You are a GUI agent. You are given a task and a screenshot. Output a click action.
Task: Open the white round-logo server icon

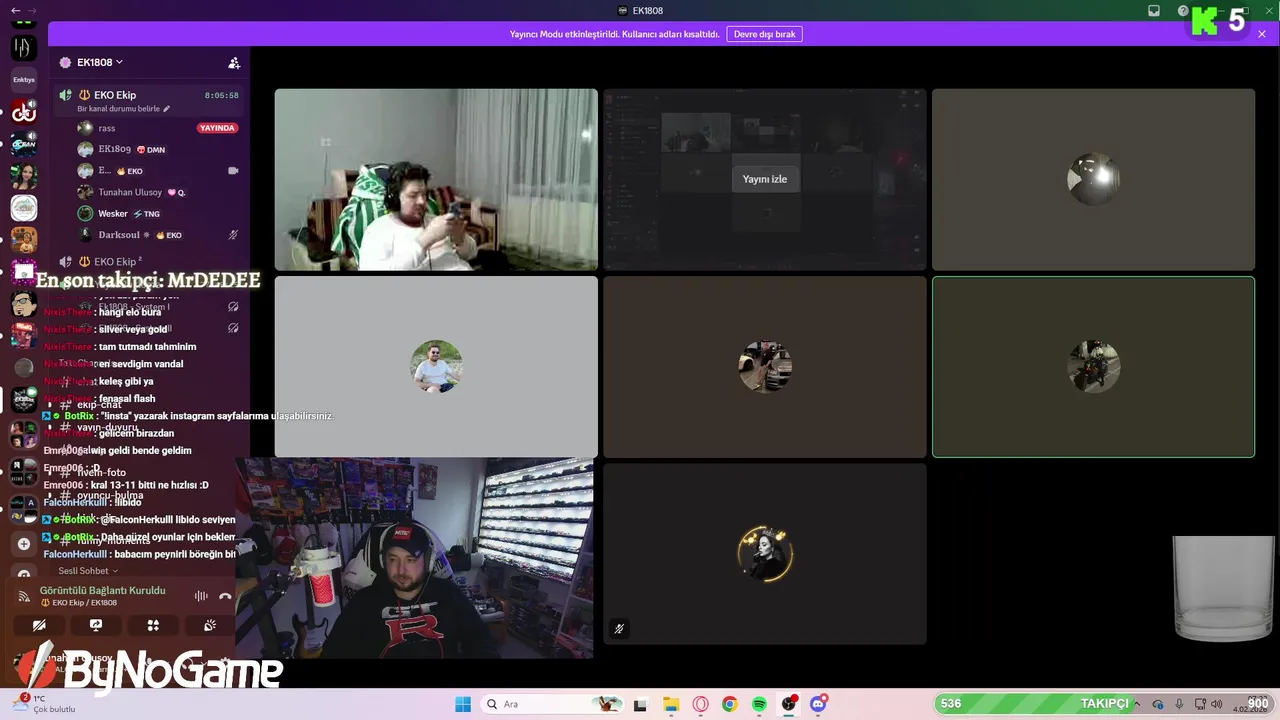pyautogui.click(x=24, y=208)
